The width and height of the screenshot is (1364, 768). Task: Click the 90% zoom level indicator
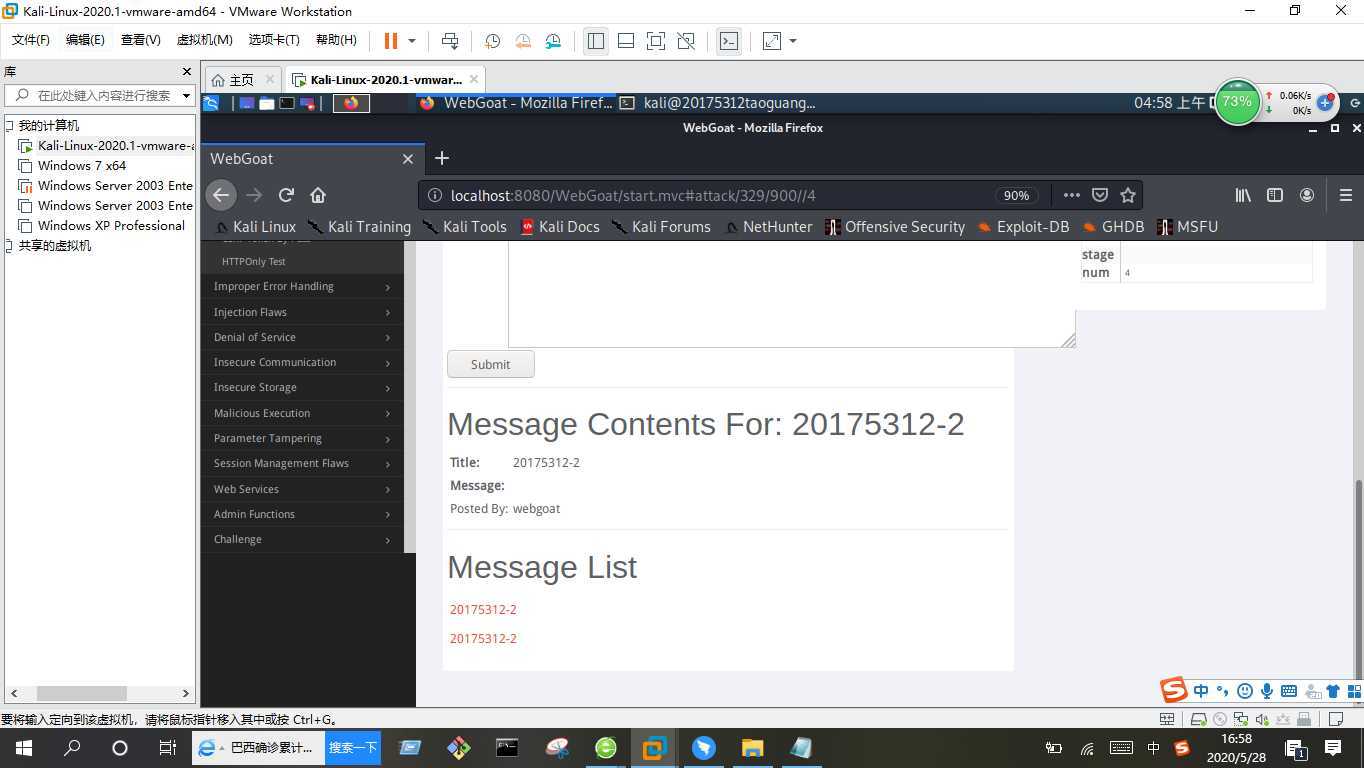(x=1016, y=196)
